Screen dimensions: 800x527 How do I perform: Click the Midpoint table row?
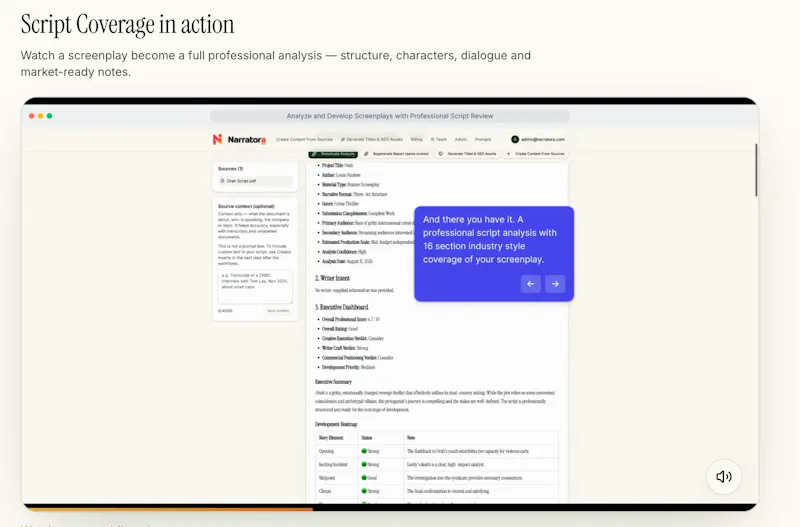(x=437, y=478)
